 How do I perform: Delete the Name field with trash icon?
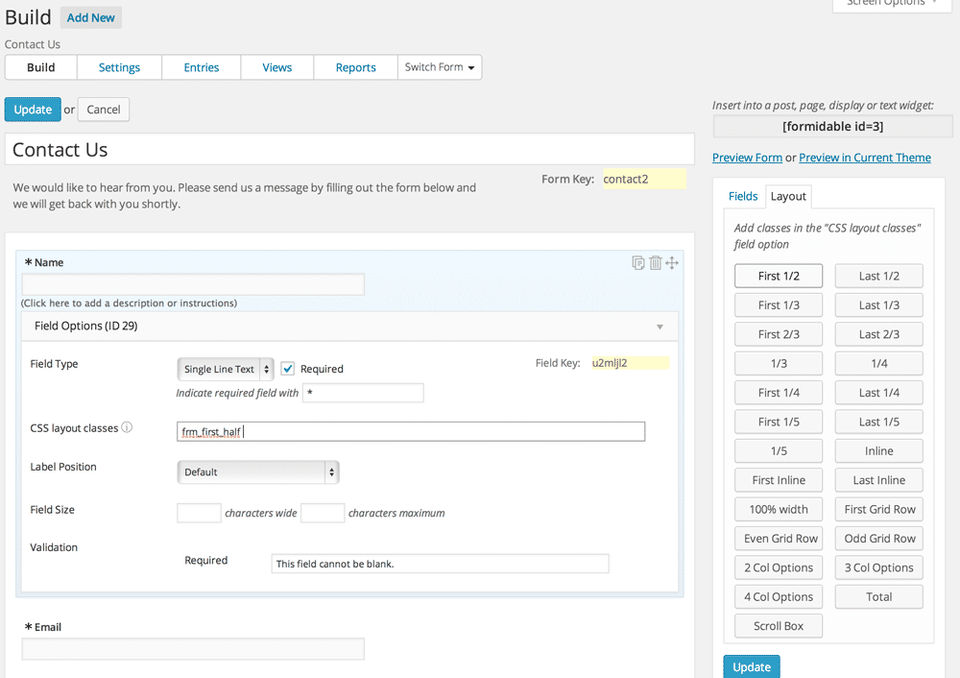point(655,263)
